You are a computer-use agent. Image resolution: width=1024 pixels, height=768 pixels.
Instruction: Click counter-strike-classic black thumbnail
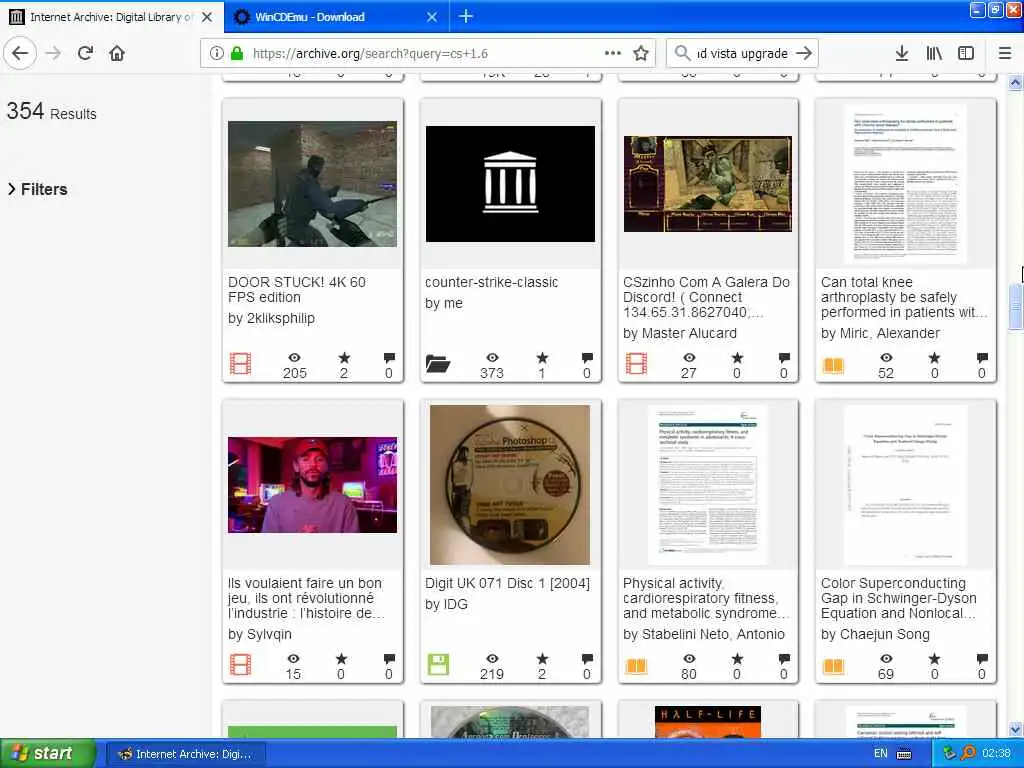click(510, 184)
